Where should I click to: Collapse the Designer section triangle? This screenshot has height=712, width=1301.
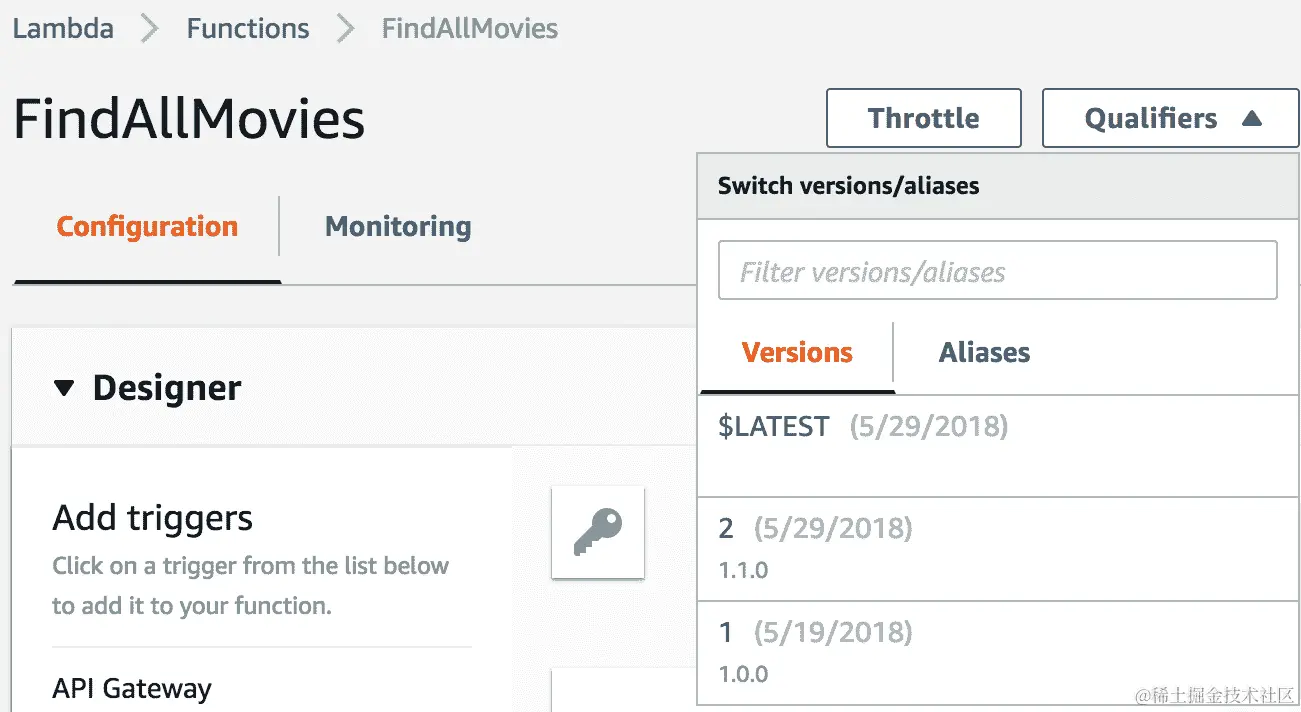[64, 388]
